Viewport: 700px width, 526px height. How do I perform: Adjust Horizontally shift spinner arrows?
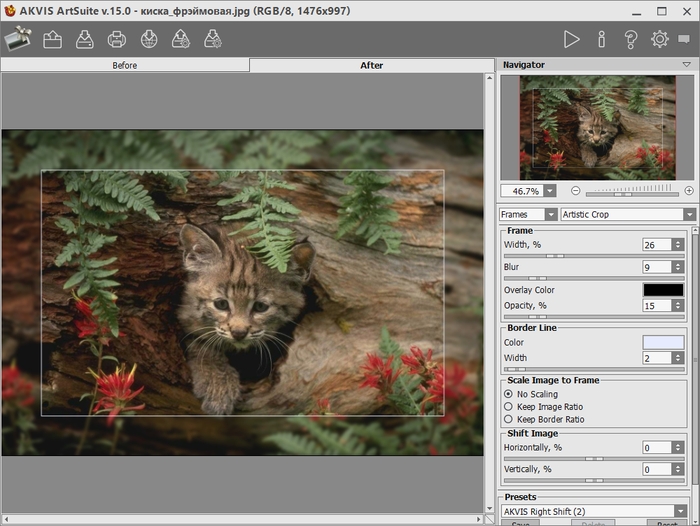[678, 447]
